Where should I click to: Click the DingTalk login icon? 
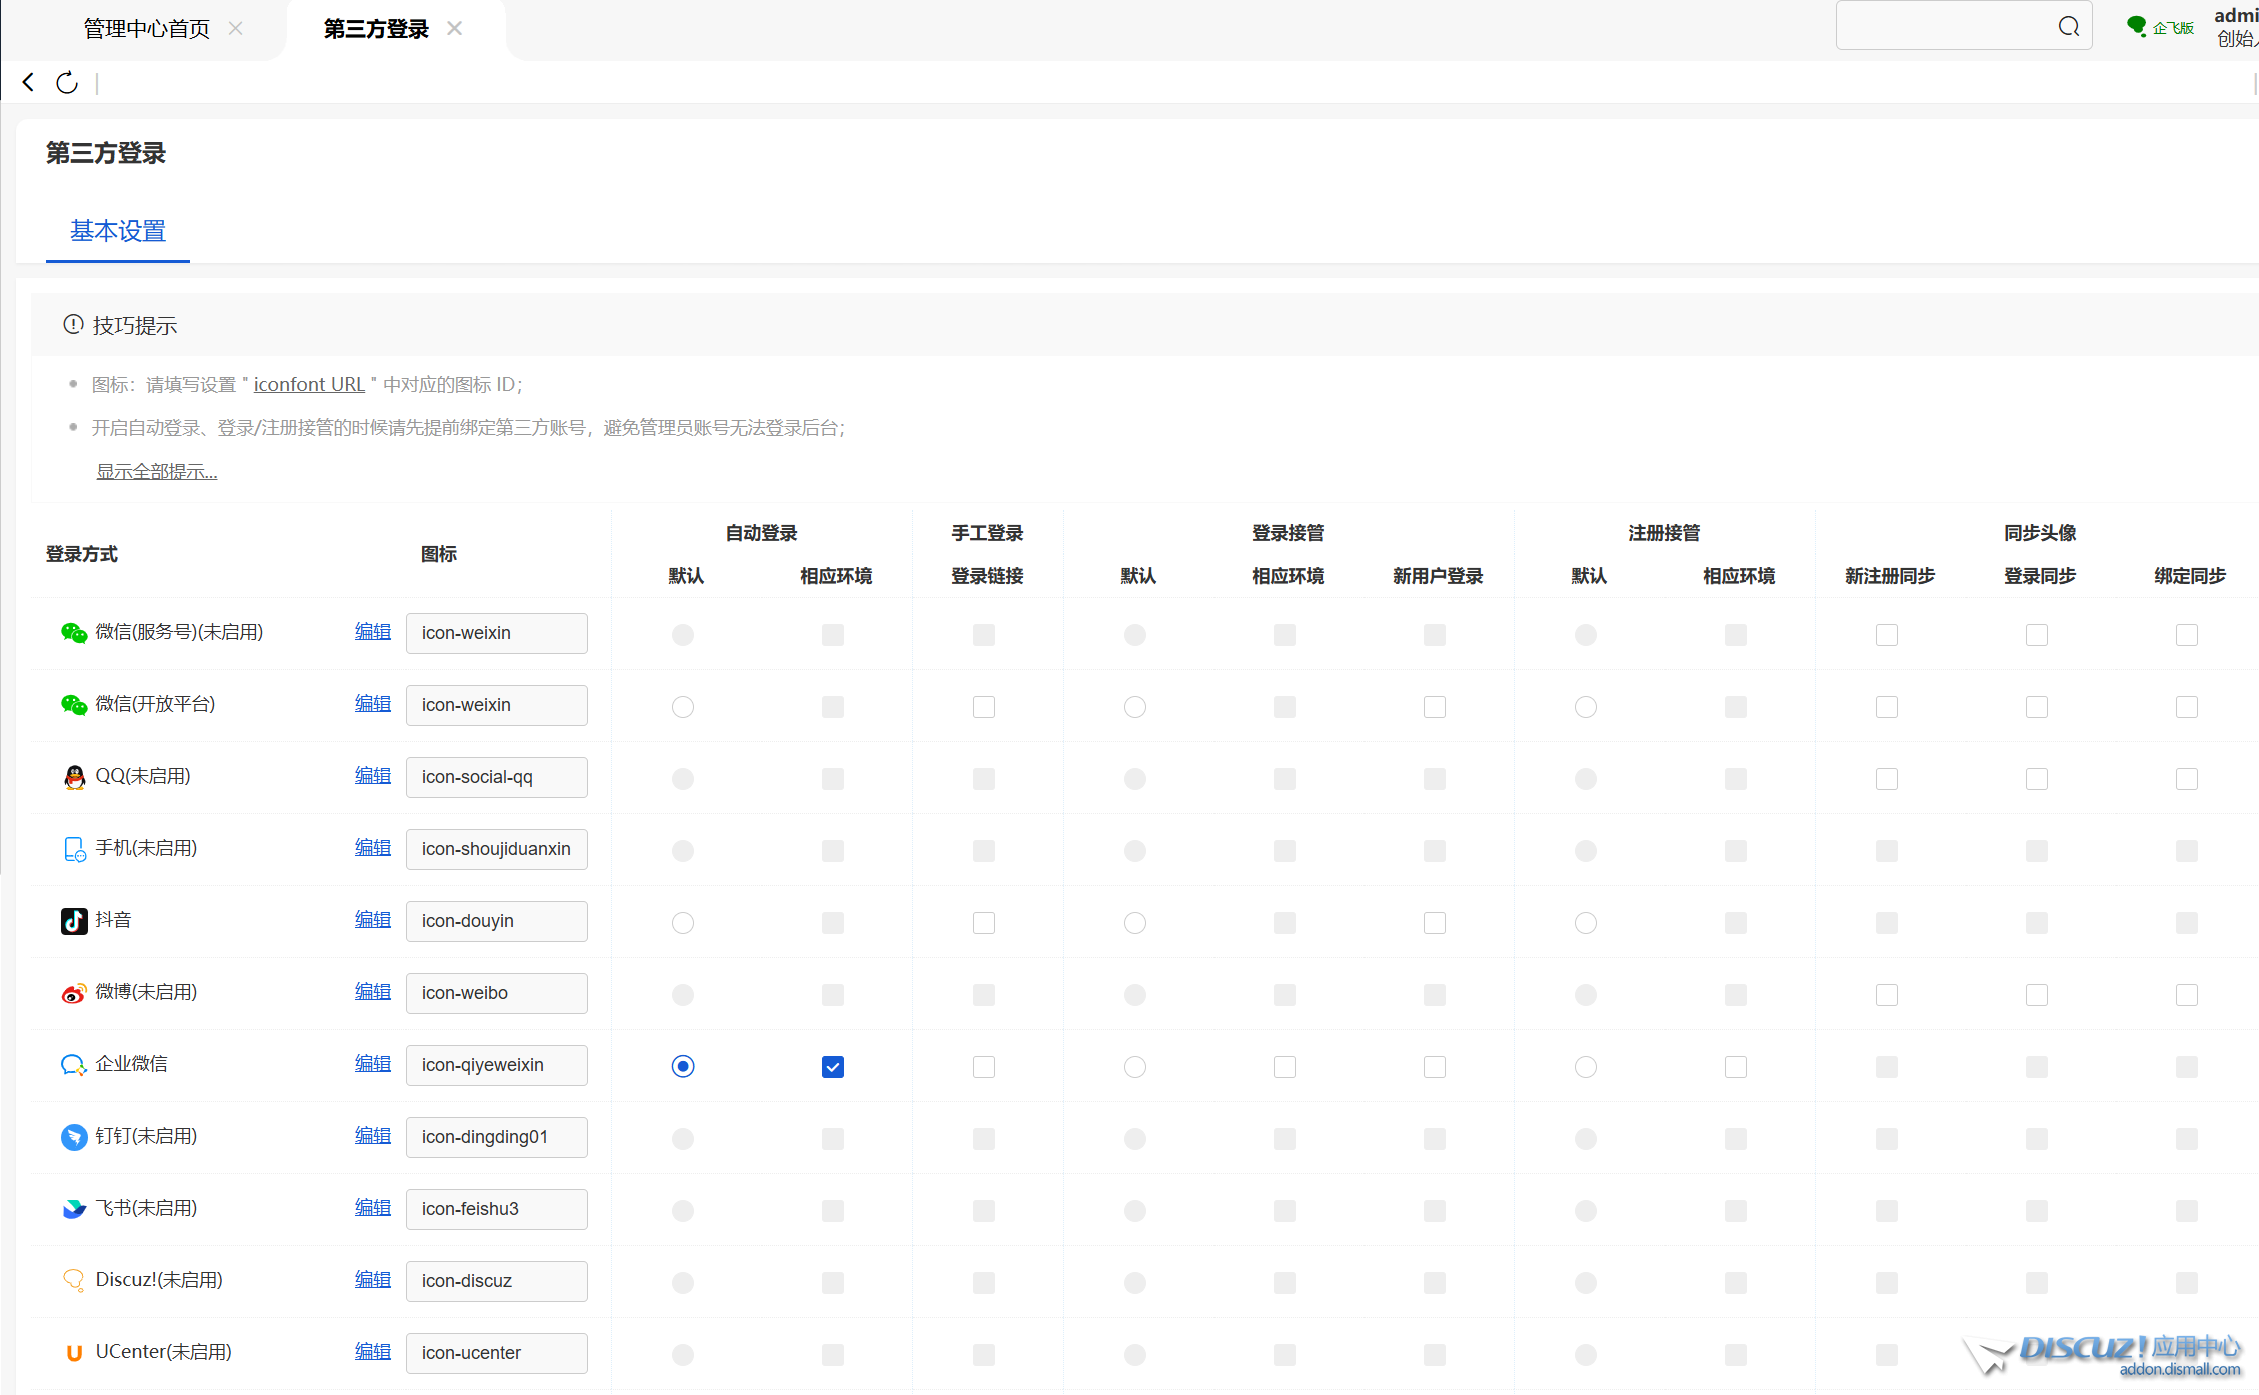tap(74, 1137)
